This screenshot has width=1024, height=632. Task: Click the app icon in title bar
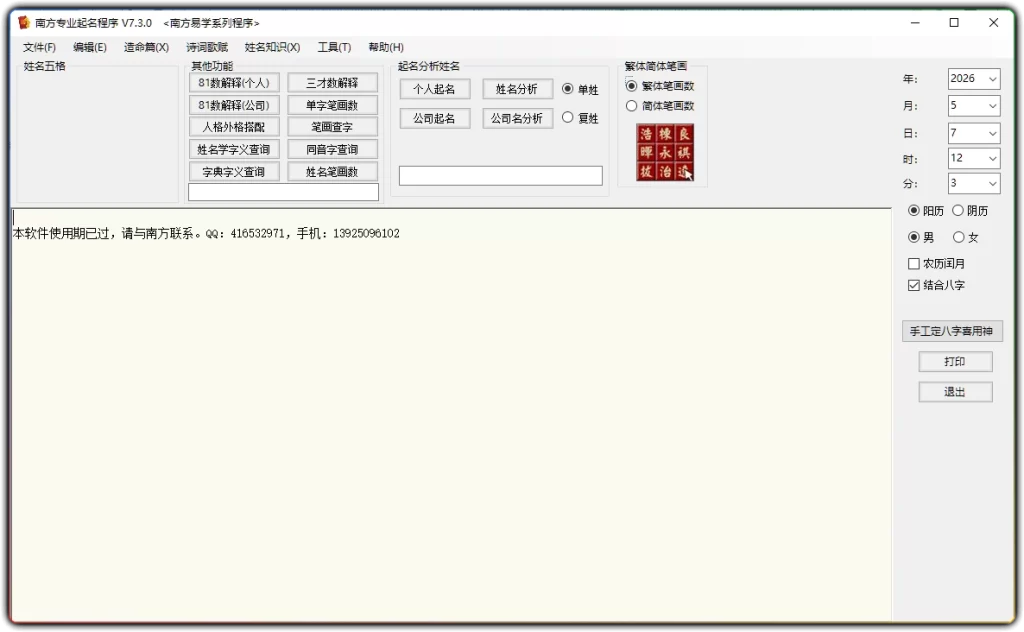(x=24, y=23)
